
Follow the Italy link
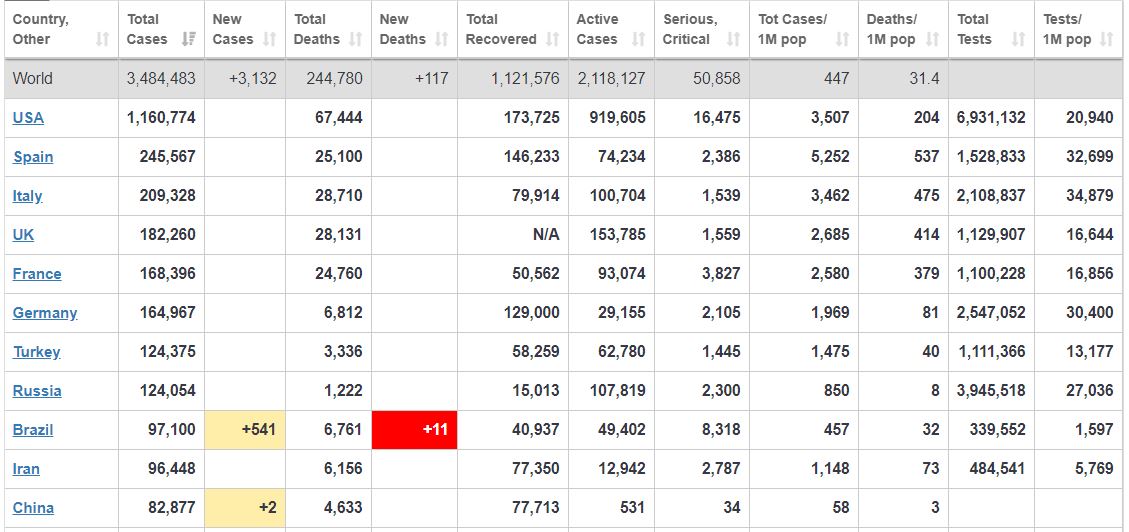27,196
